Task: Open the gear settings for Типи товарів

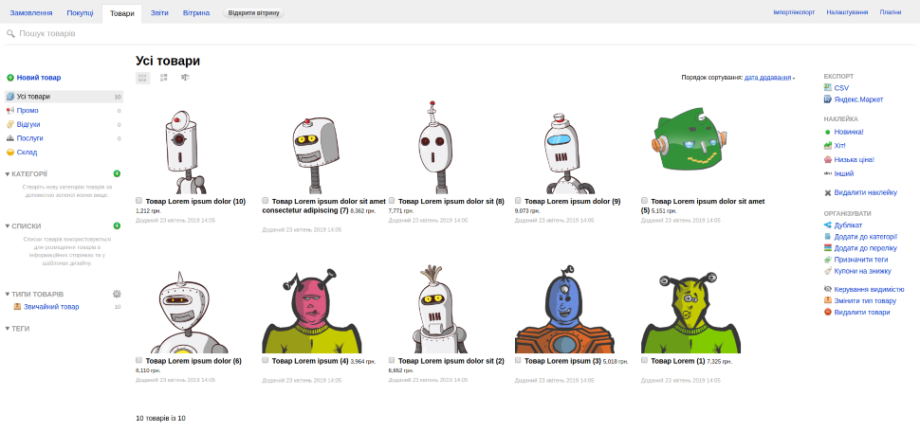Action: [117, 294]
